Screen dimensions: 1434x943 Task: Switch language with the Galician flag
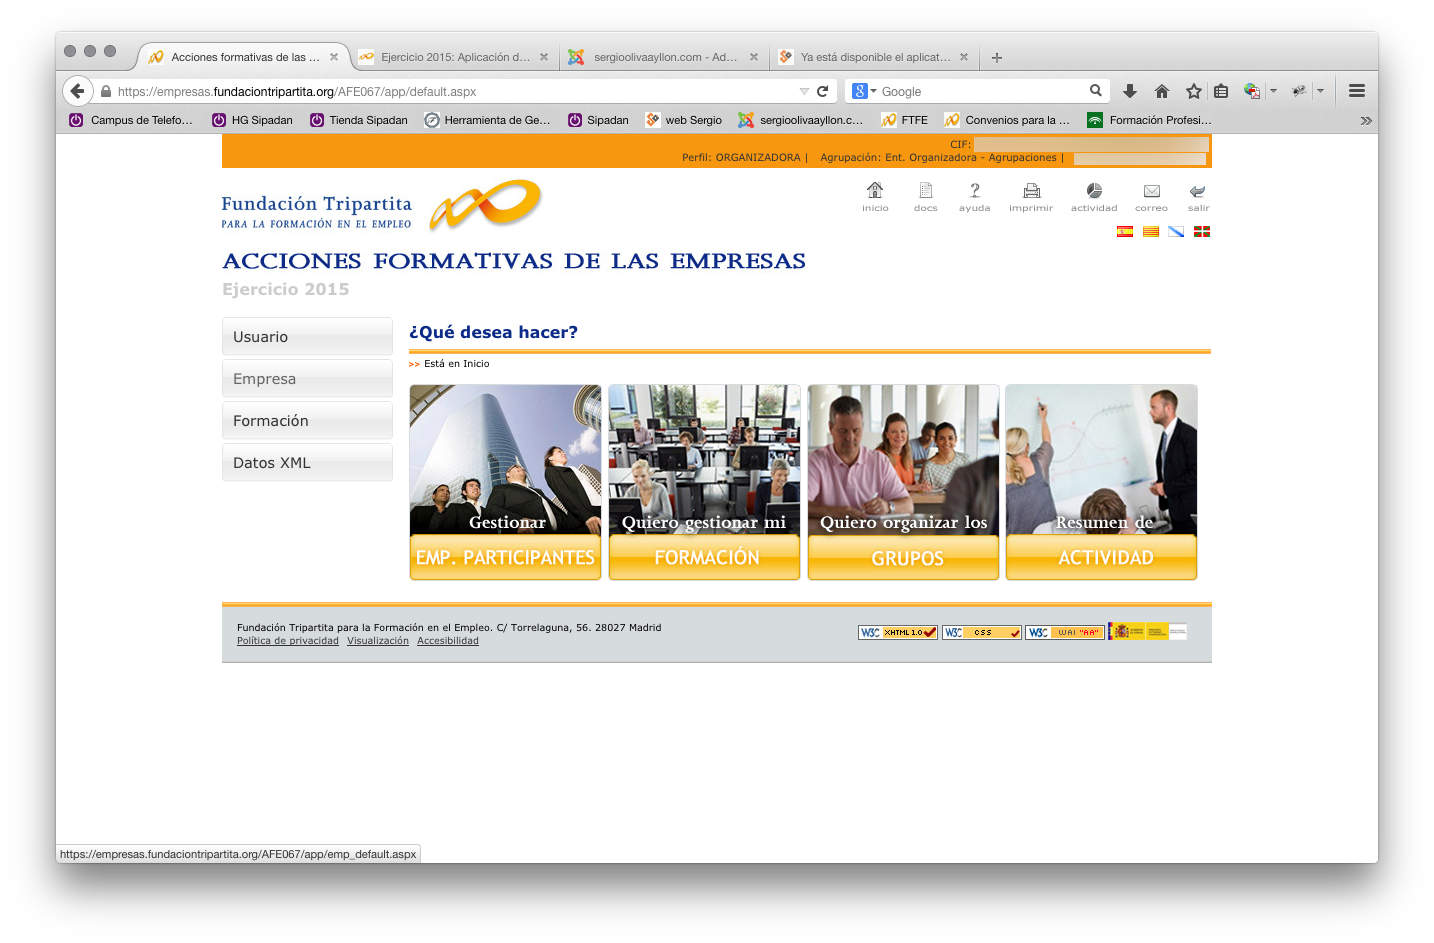point(1176,231)
